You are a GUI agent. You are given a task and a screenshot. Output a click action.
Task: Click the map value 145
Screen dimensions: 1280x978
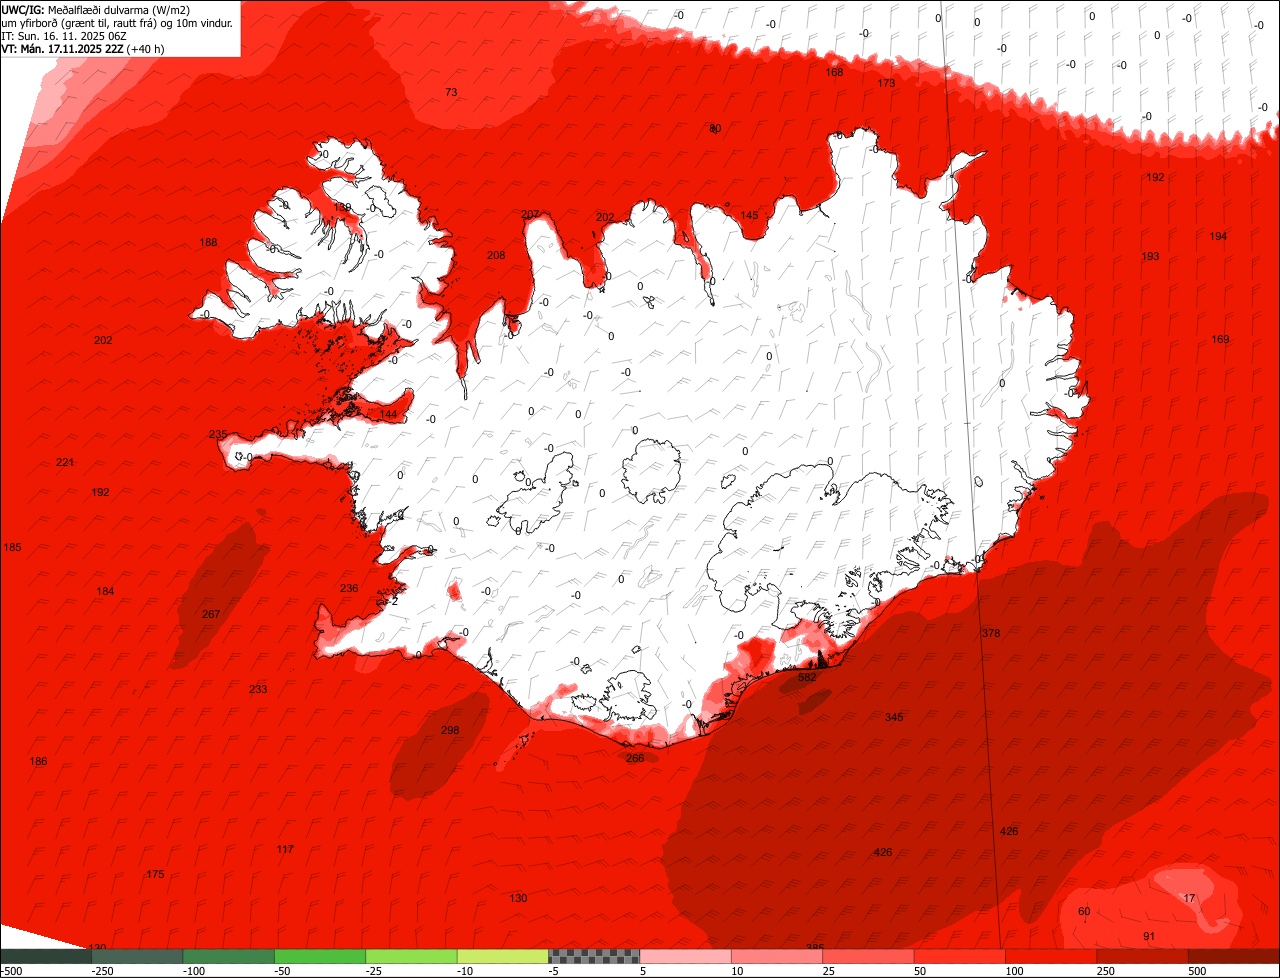tap(749, 215)
